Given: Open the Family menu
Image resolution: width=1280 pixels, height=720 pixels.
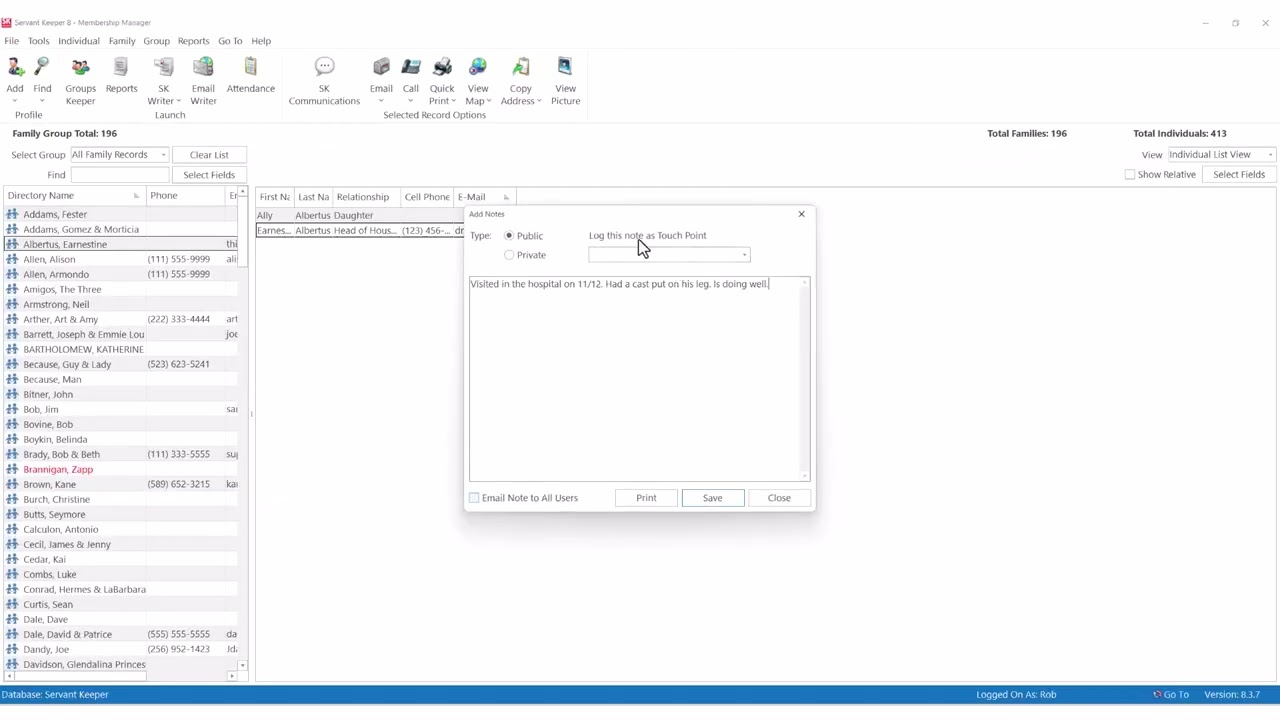Looking at the screenshot, I should pyautogui.click(x=122, y=41).
